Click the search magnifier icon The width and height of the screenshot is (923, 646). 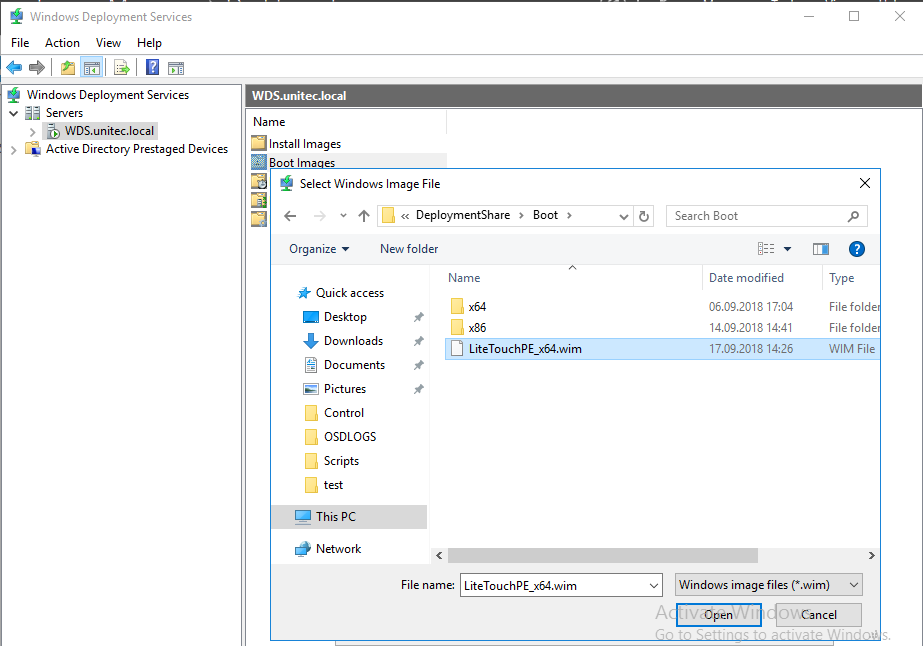pyautogui.click(x=853, y=216)
